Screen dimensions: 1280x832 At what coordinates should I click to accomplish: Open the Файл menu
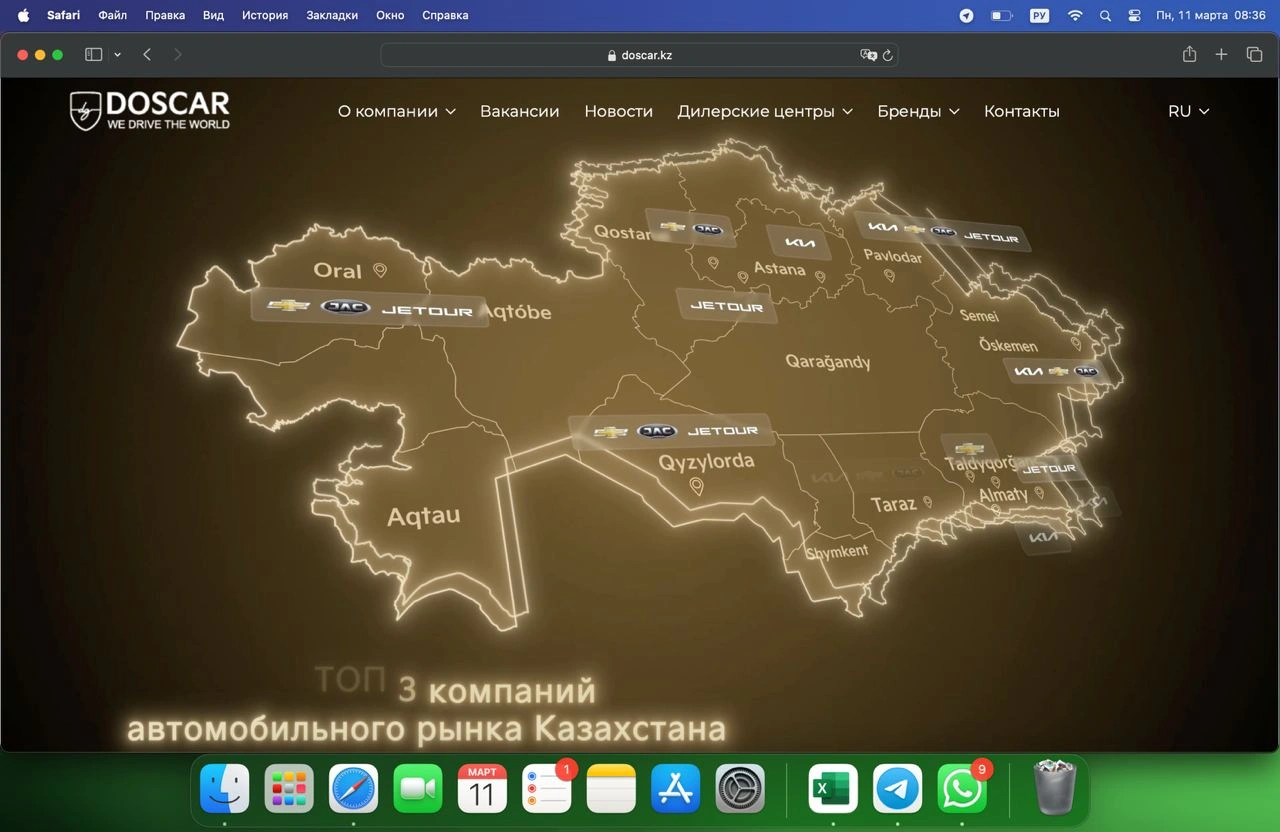click(112, 15)
